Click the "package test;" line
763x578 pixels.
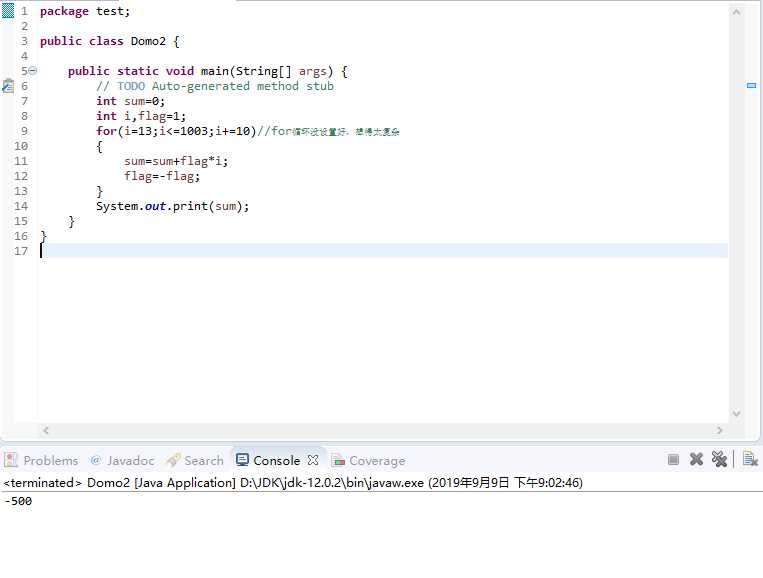pyautogui.click(x=85, y=11)
